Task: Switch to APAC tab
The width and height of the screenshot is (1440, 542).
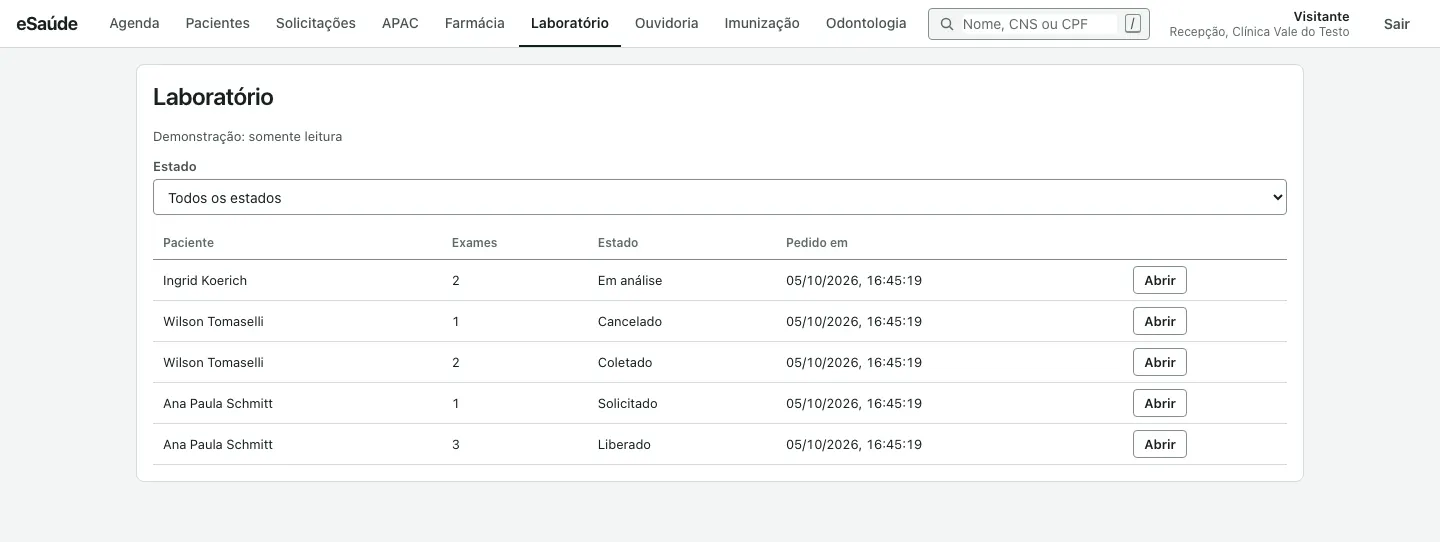Action: click(400, 23)
